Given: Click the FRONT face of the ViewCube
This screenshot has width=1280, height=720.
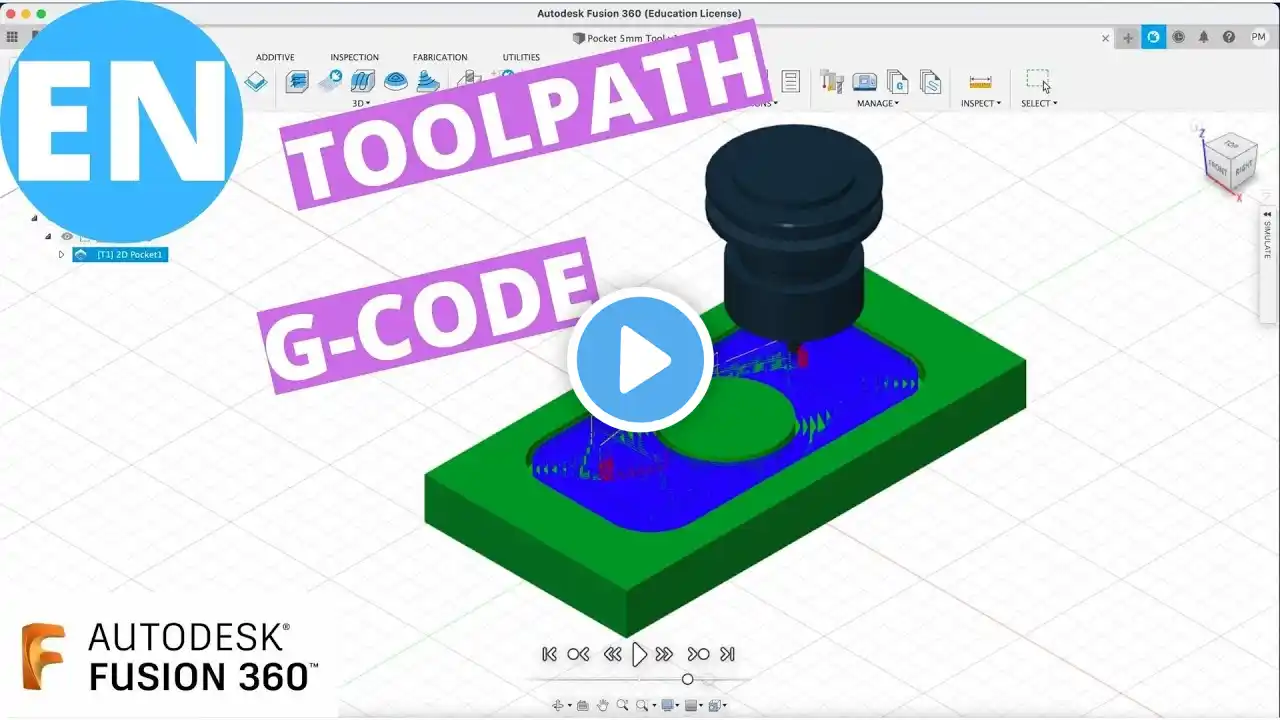Looking at the screenshot, I should pos(1217,170).
